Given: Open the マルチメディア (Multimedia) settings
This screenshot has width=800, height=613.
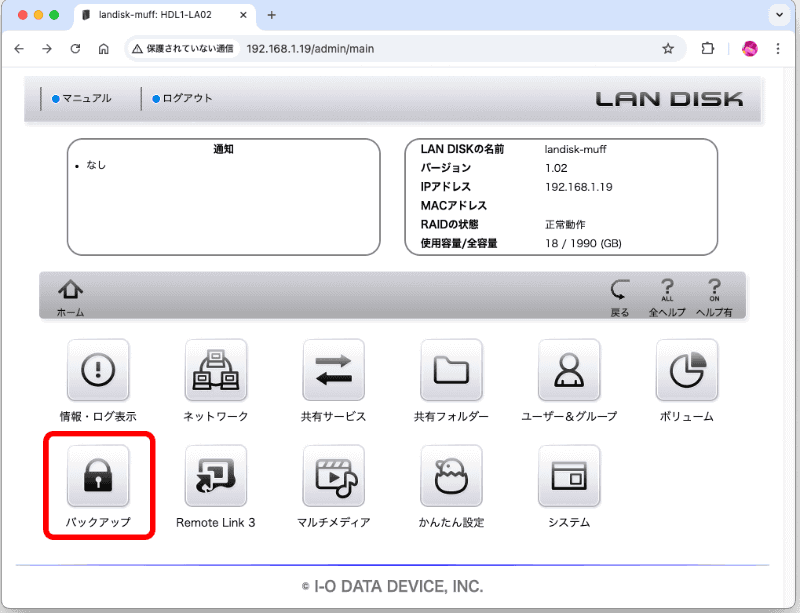Looking at the screenshot, I should click(333, 476).
